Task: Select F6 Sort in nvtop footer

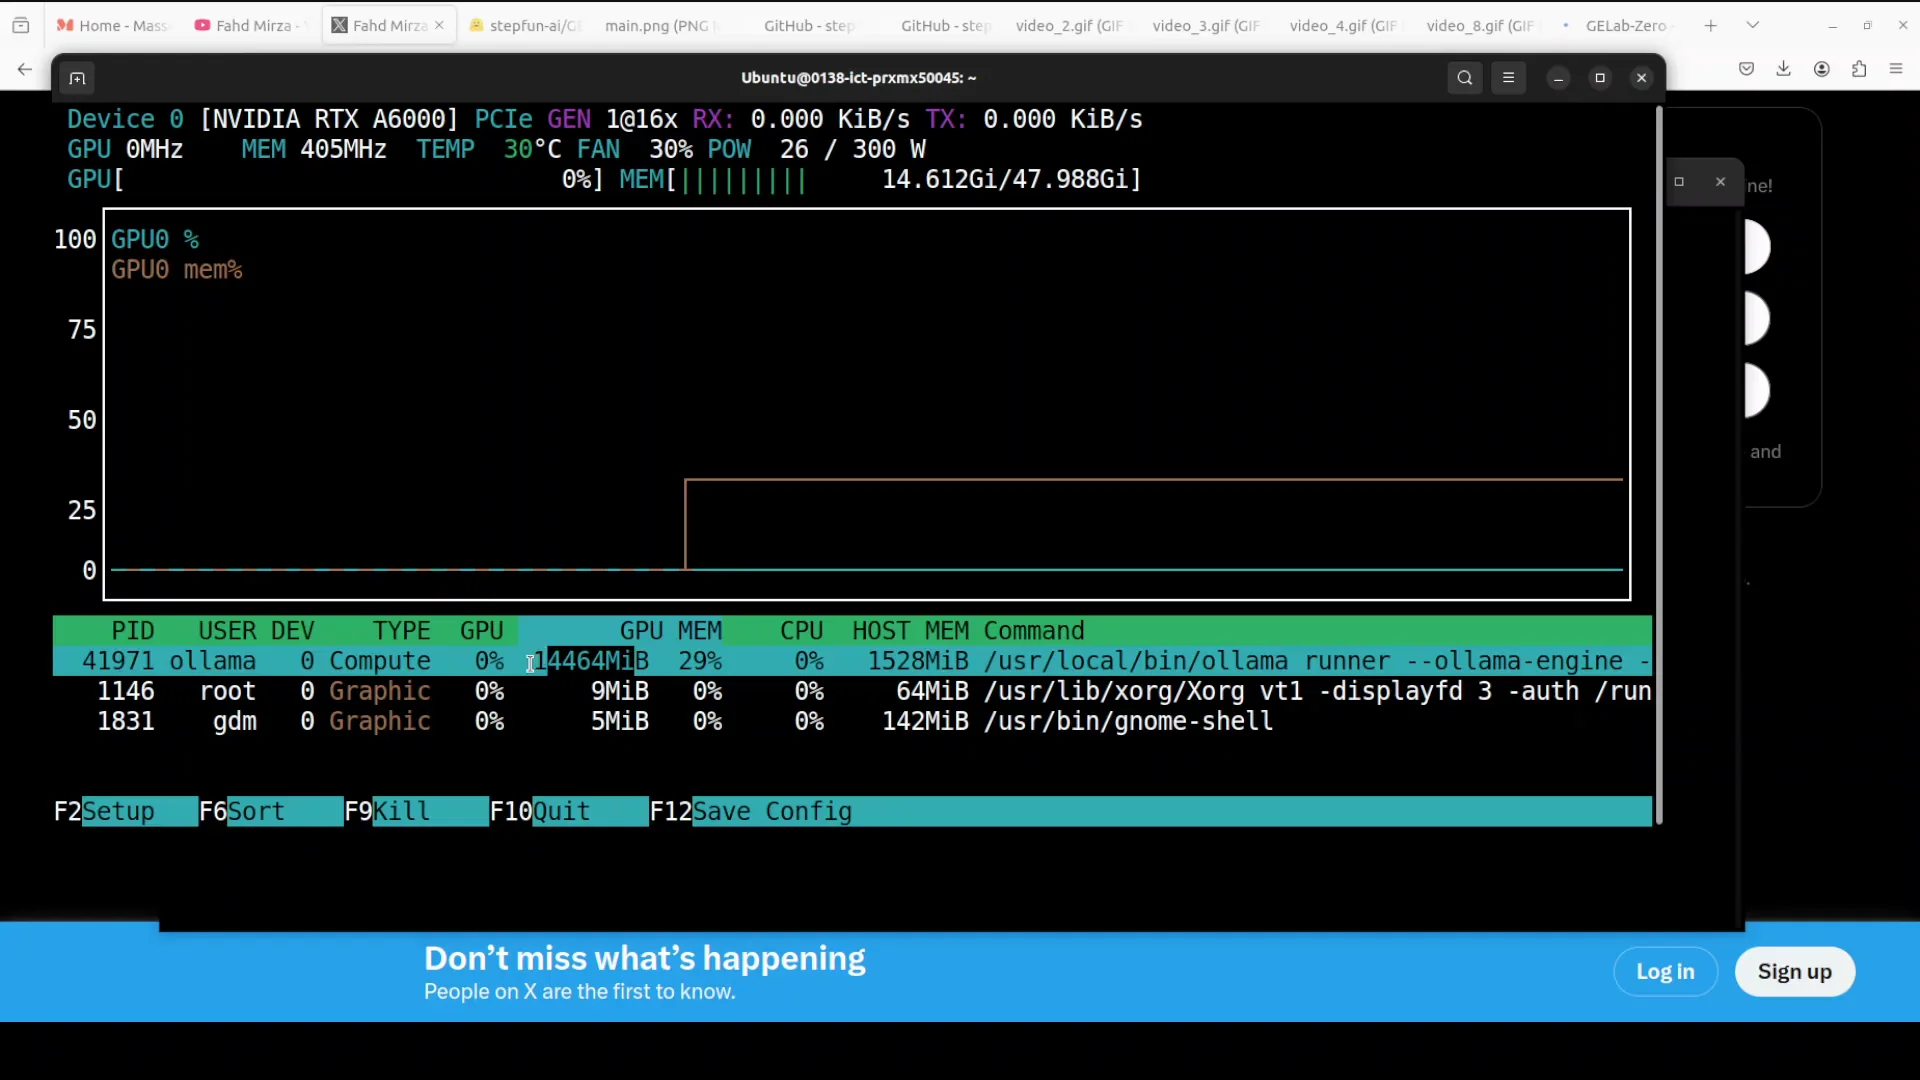Action: pyautogui.click(x=256, y=811)
